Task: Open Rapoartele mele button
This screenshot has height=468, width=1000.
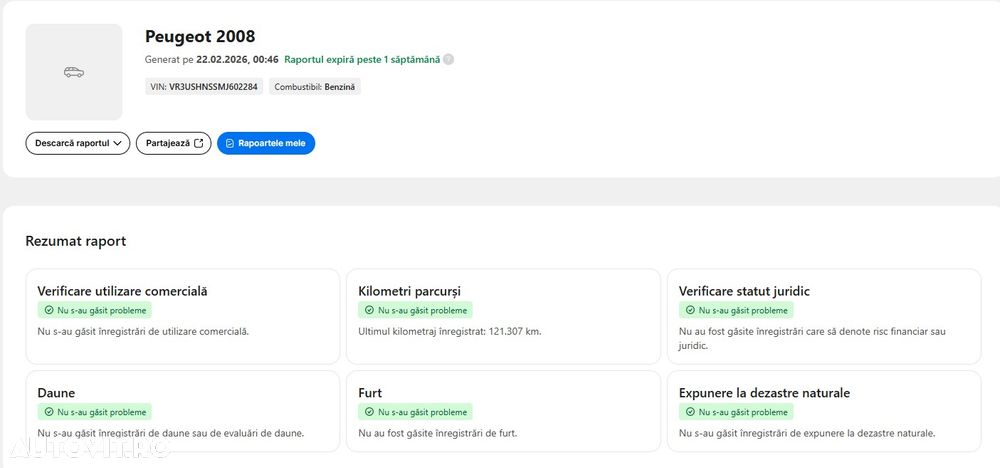Action: tap(266, 143)
